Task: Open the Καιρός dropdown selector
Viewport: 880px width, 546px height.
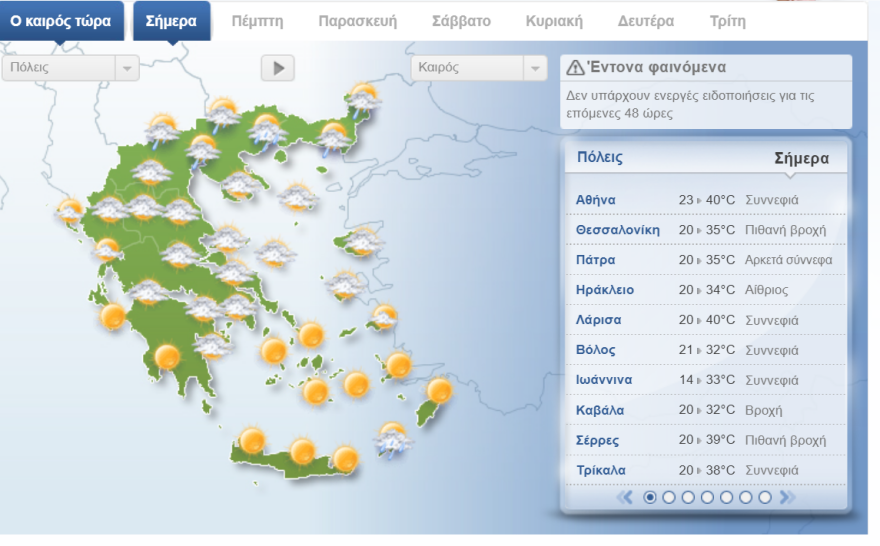Action: pyautogui.click(x=479, y=68)
